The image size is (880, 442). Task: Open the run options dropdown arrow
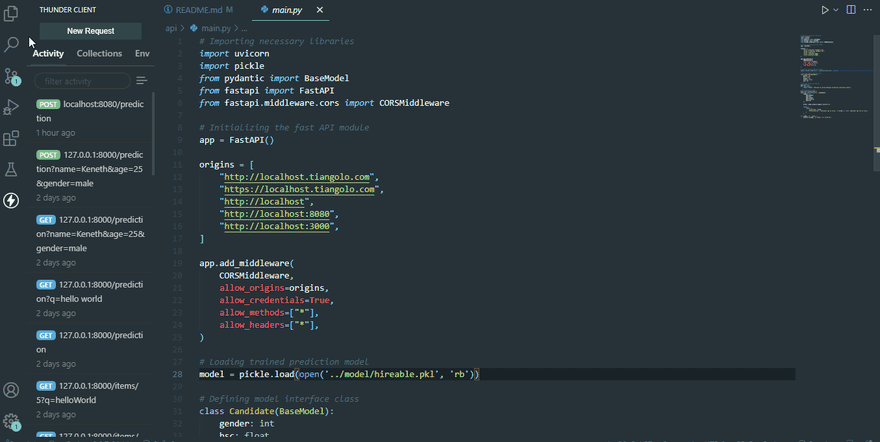(x=836, y=10)
